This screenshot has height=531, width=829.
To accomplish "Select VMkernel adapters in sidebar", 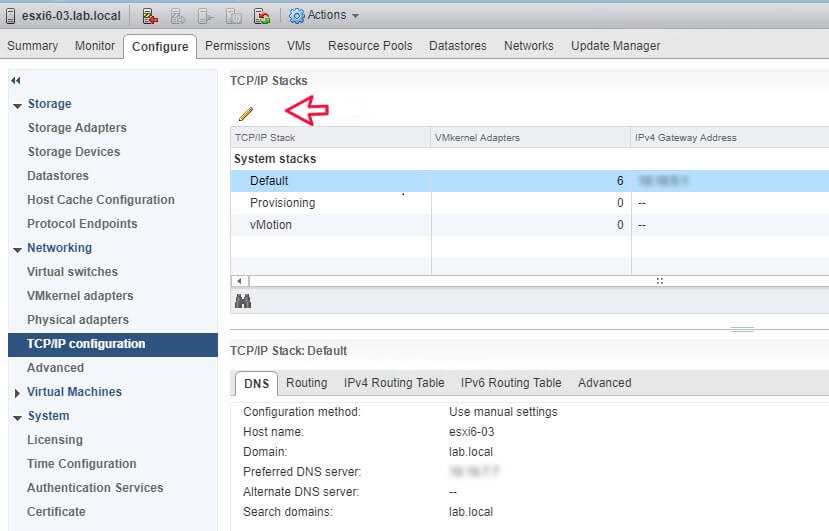I will coord(80,296).
